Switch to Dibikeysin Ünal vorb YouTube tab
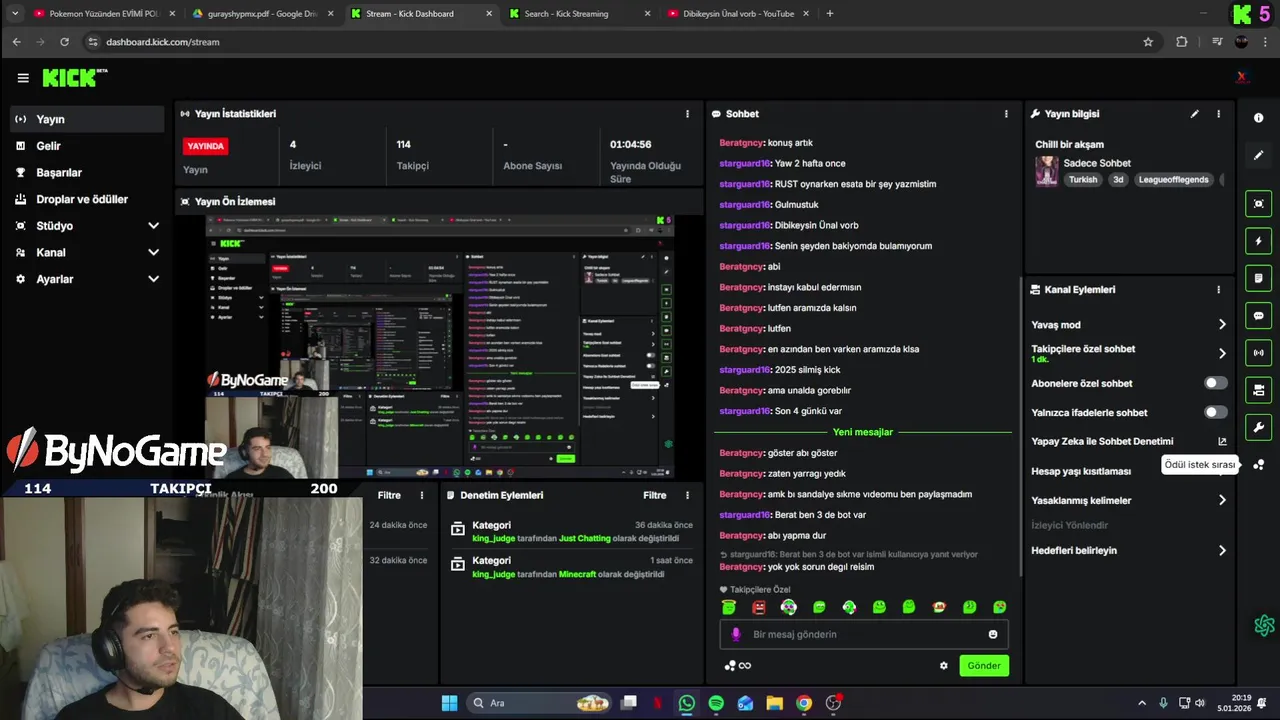 pyautogui.click(x=738, y=14)
